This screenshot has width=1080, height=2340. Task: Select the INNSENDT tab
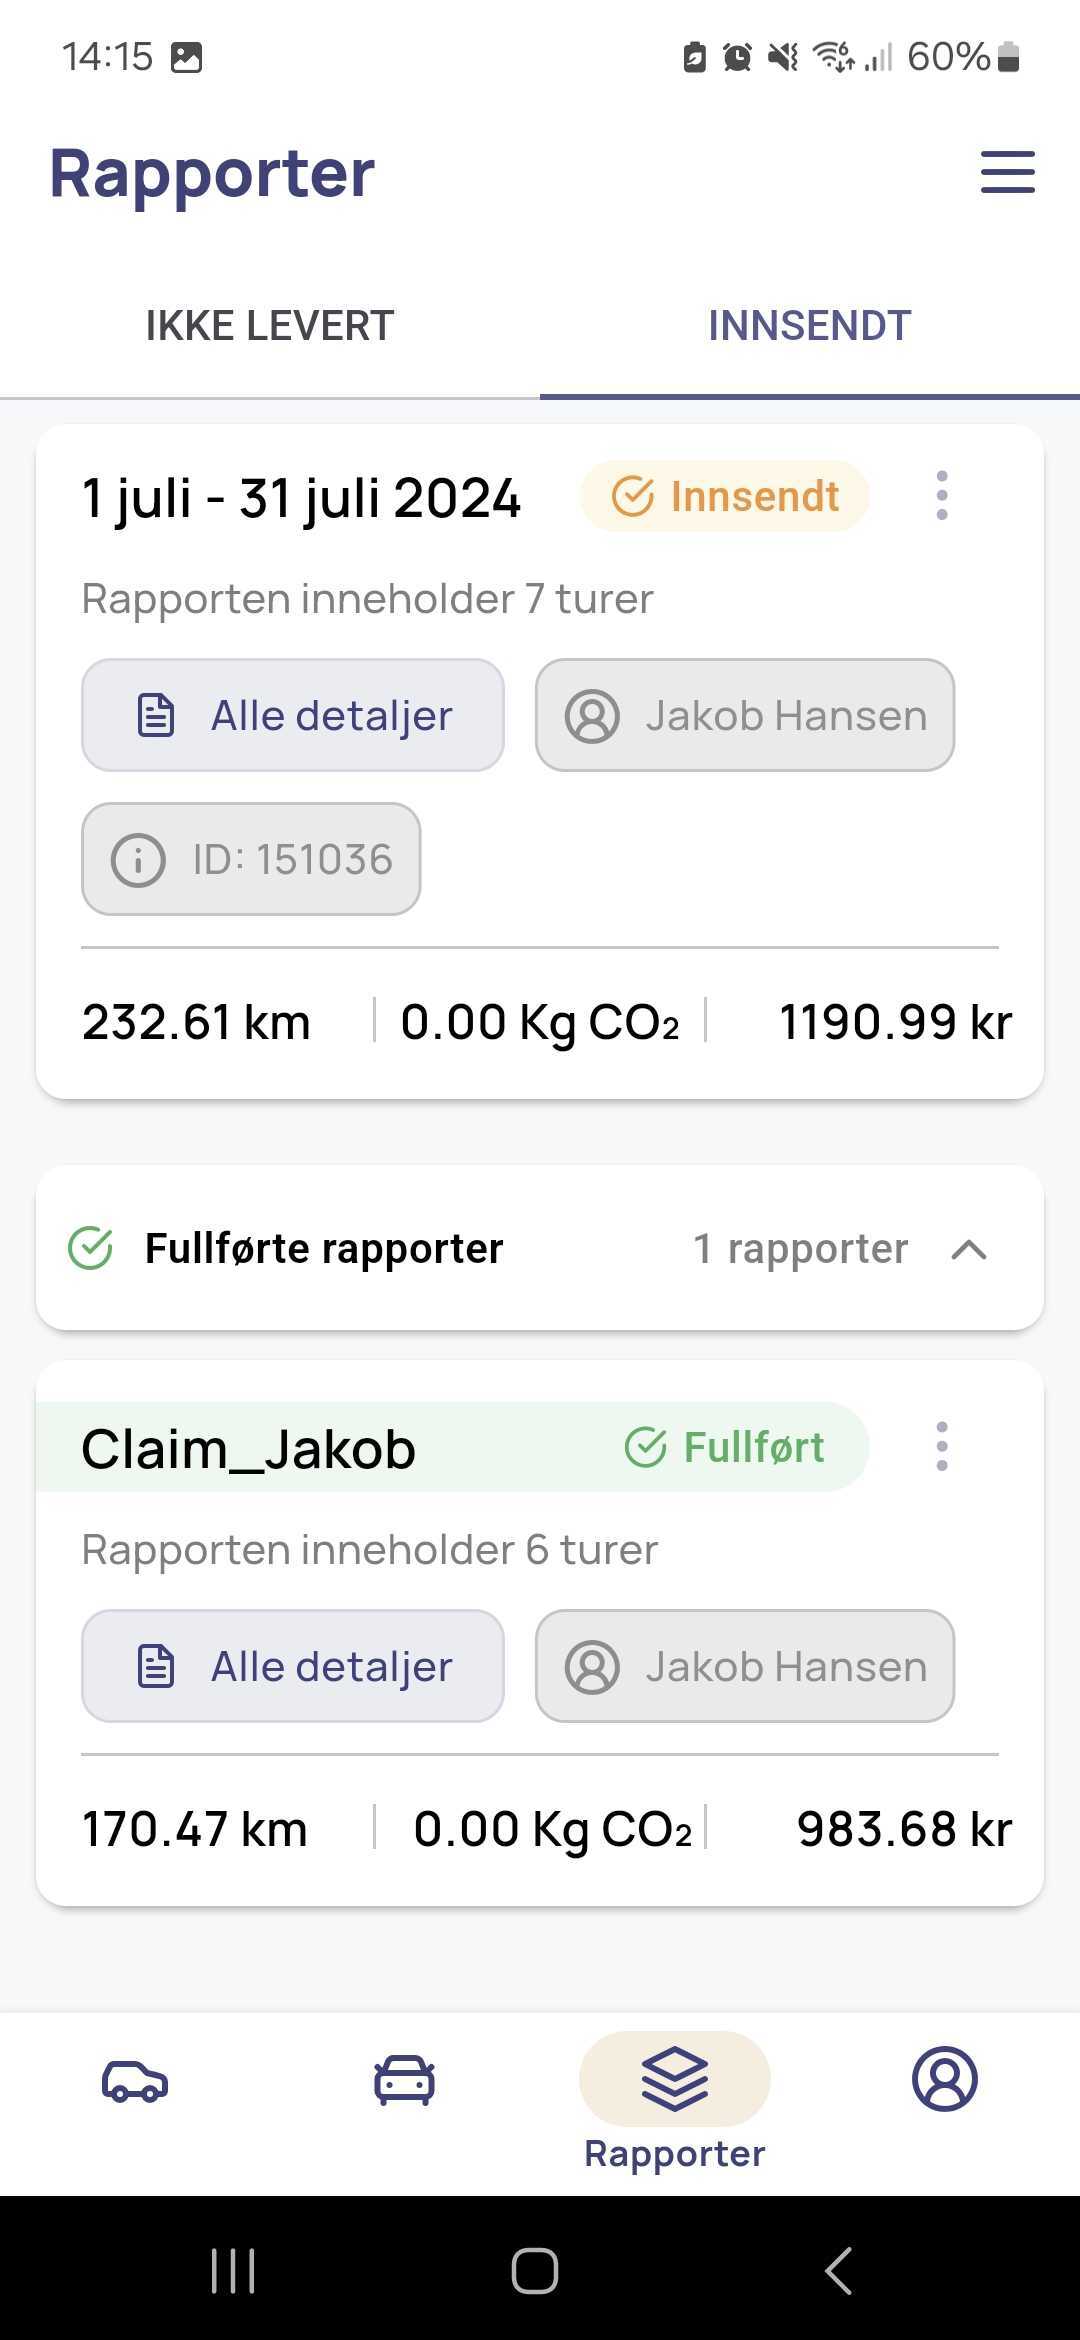tap(810, 326)
